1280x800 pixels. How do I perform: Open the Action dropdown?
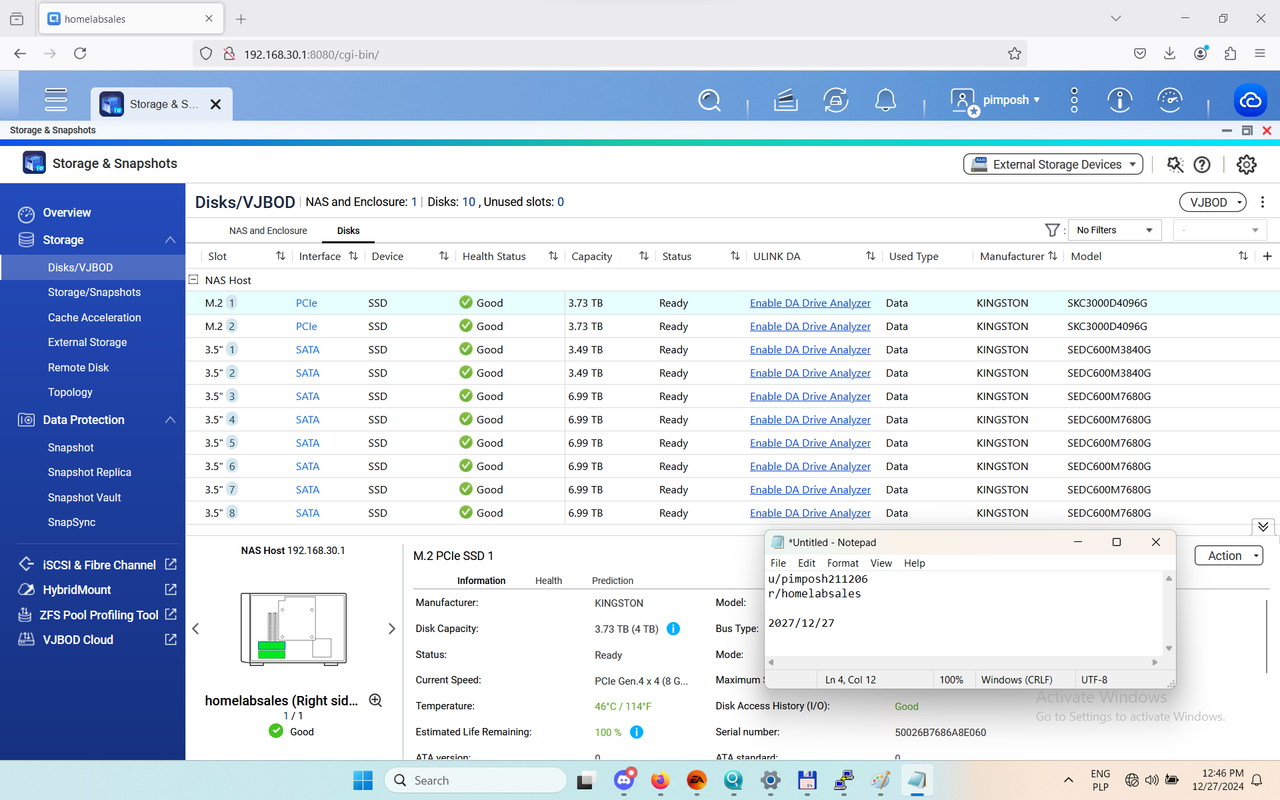click(1229, 556)
